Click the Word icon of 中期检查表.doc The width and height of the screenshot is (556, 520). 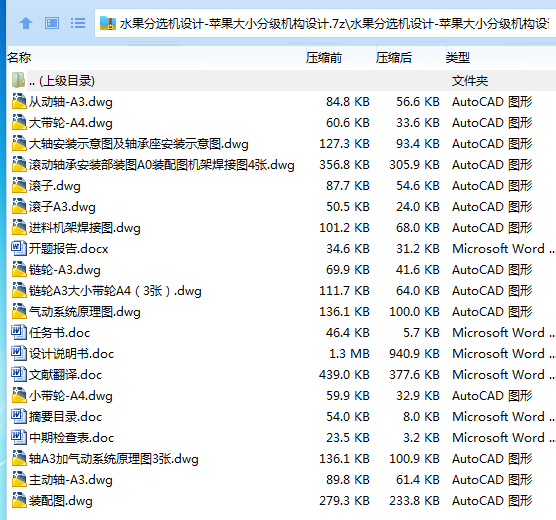tap(19, 437)
